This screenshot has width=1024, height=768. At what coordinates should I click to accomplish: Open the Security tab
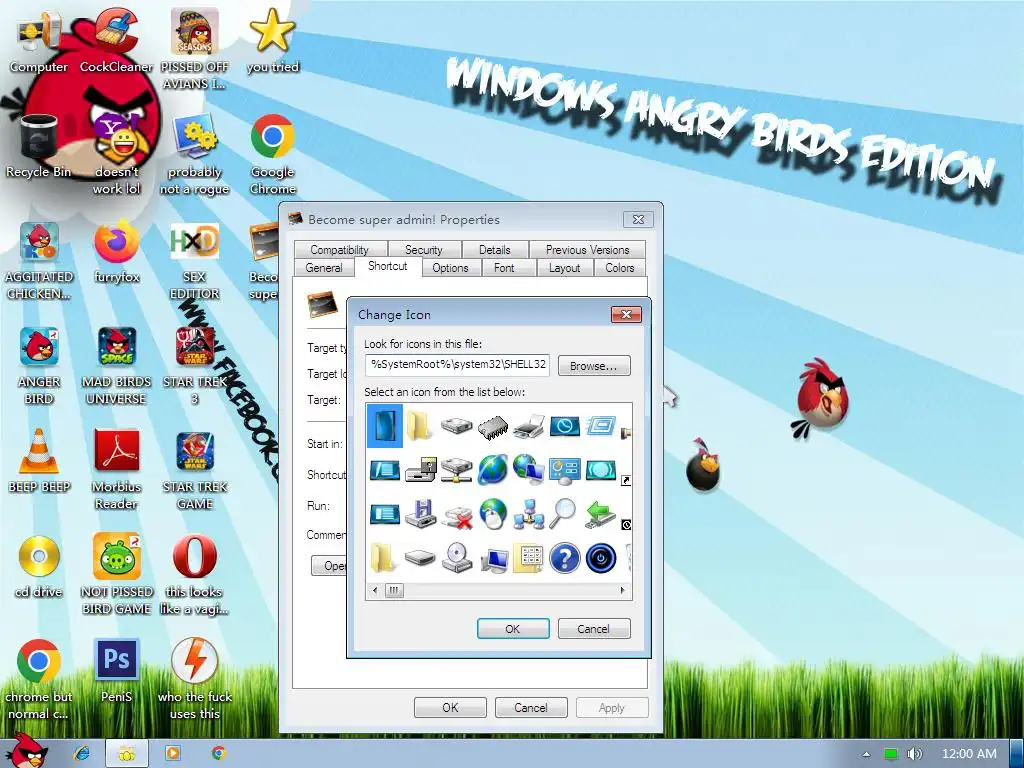(424, 249)
